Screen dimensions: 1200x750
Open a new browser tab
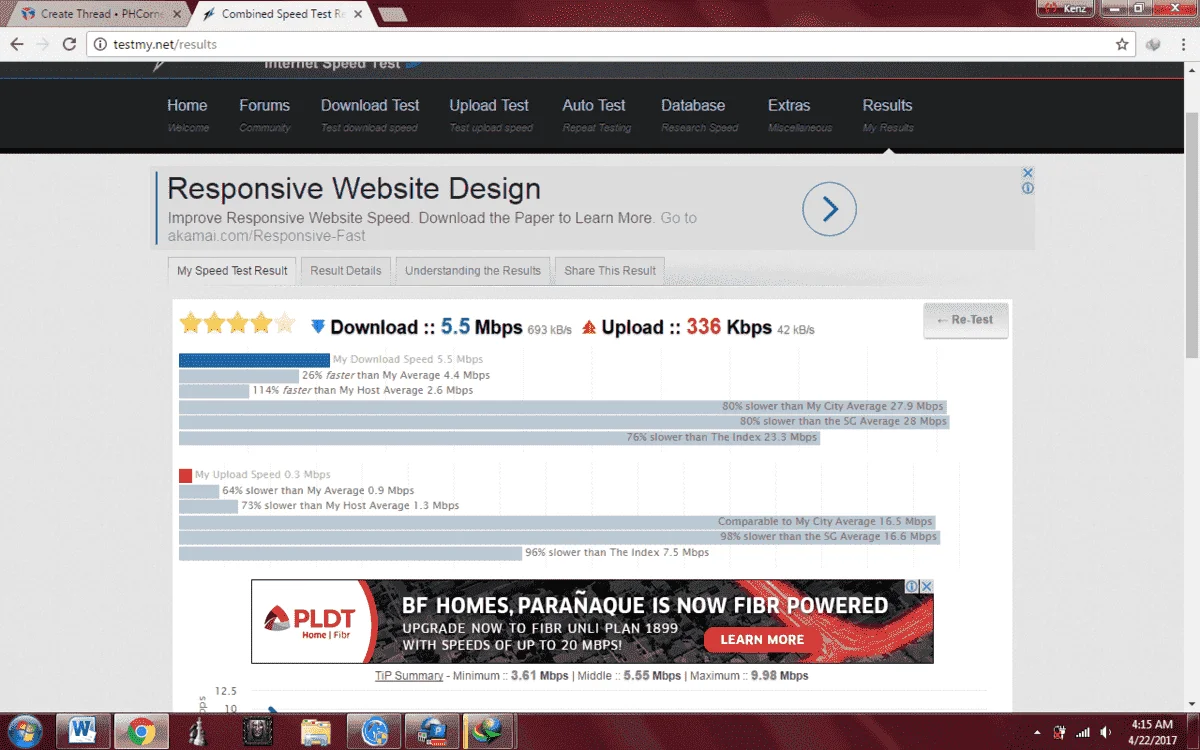[x=392, y=14]
